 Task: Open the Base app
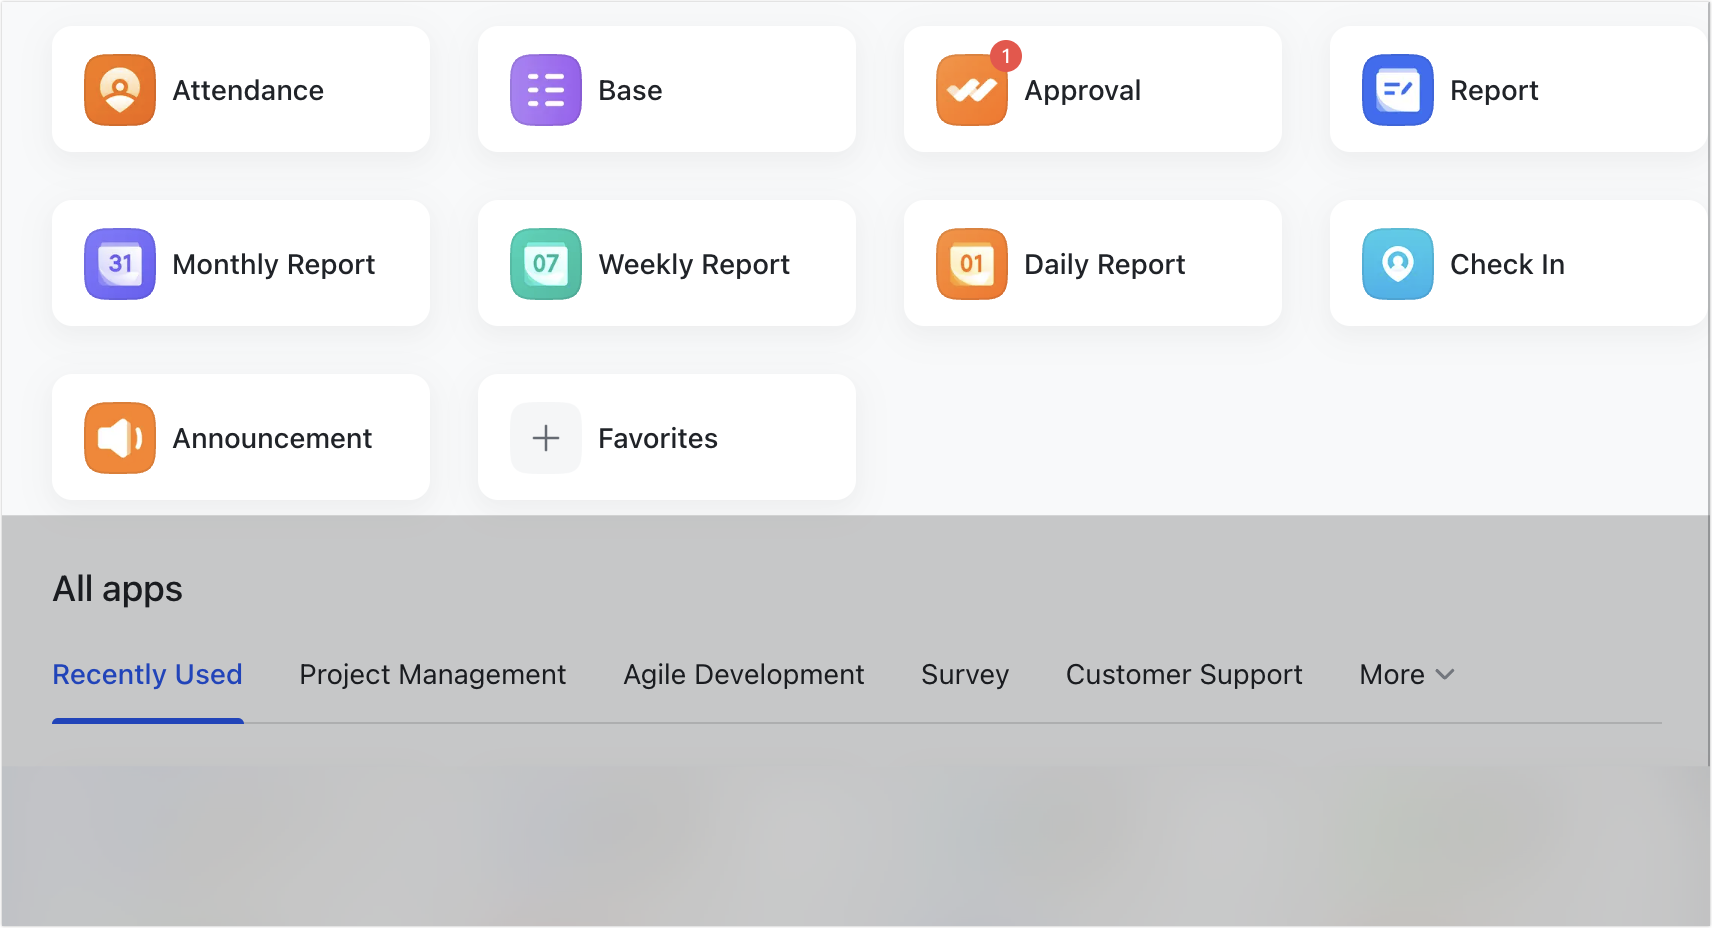[666, 90]
